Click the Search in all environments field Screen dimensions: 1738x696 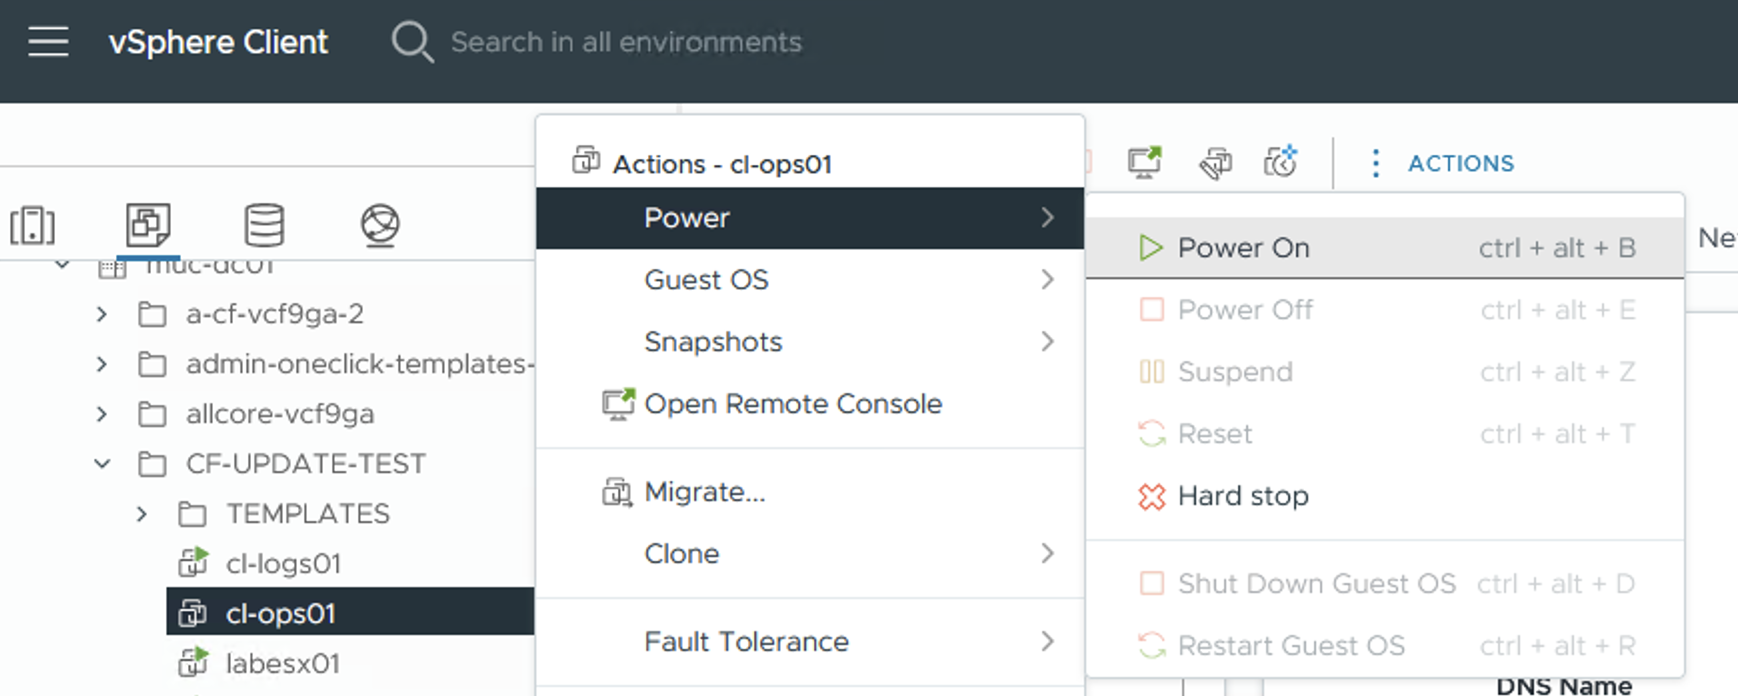626,42
